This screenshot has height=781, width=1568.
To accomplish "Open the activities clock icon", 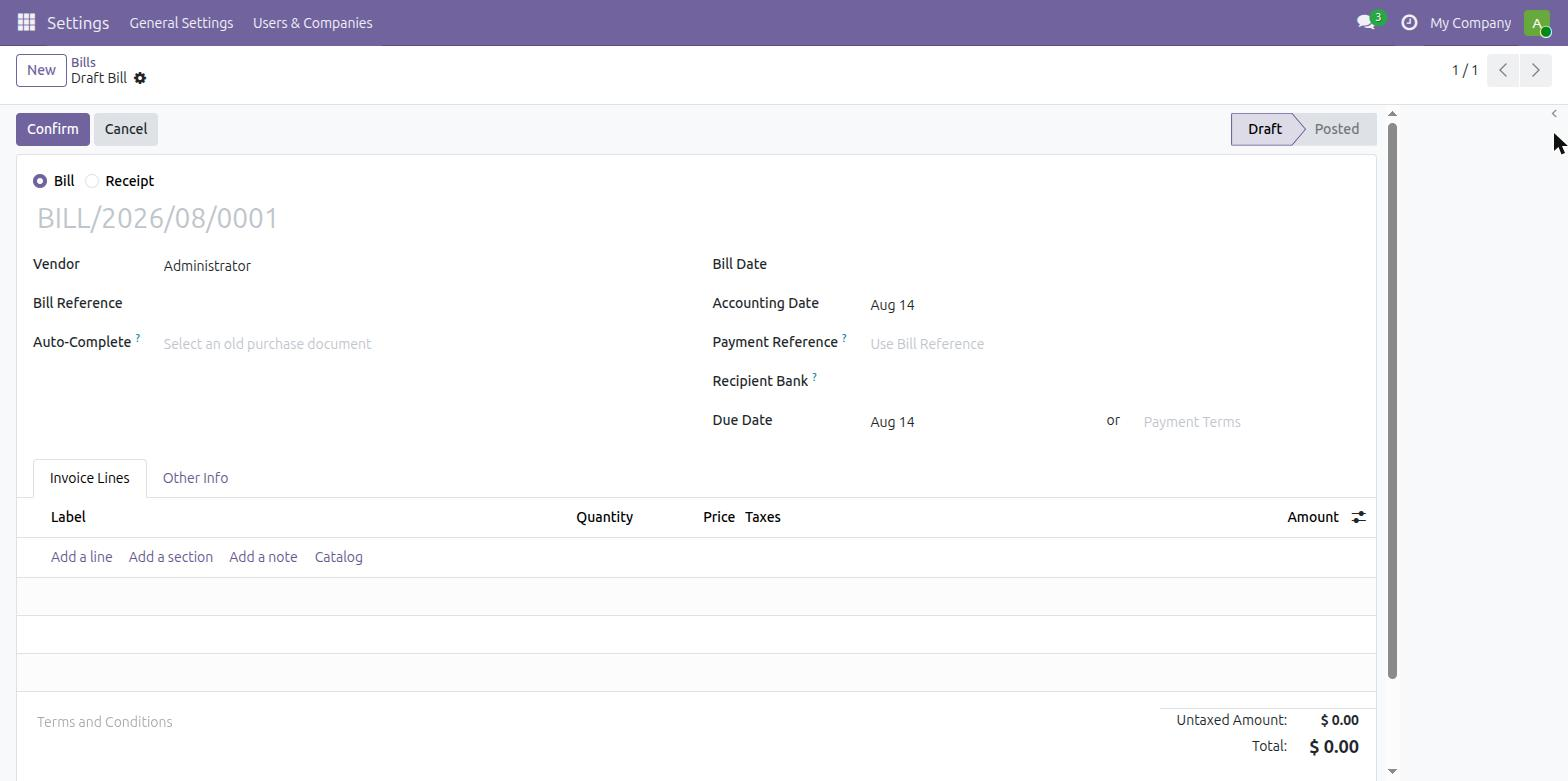I will tap(1409, 22).
